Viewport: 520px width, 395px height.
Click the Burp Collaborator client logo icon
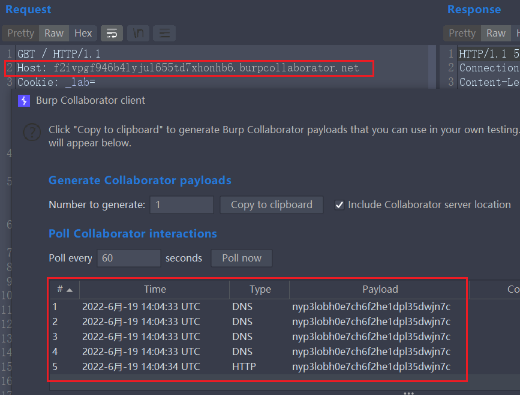pyautogui.click(x=24, y=101)
